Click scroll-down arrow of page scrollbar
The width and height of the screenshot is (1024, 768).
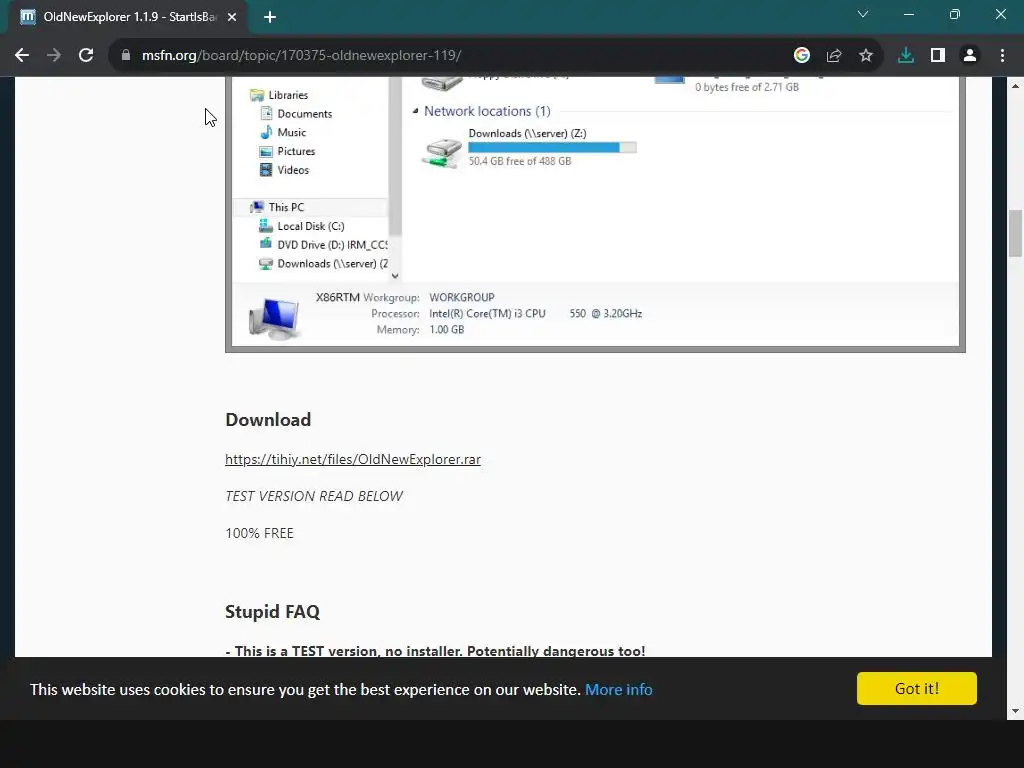pos(1015,711)
